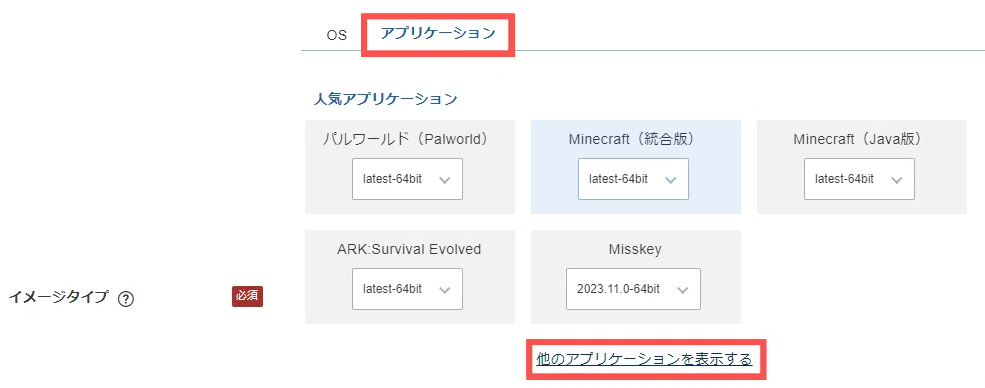Click the chevron arrow in Misskey version selector
985x388 pixels.
tap(683, 290)
